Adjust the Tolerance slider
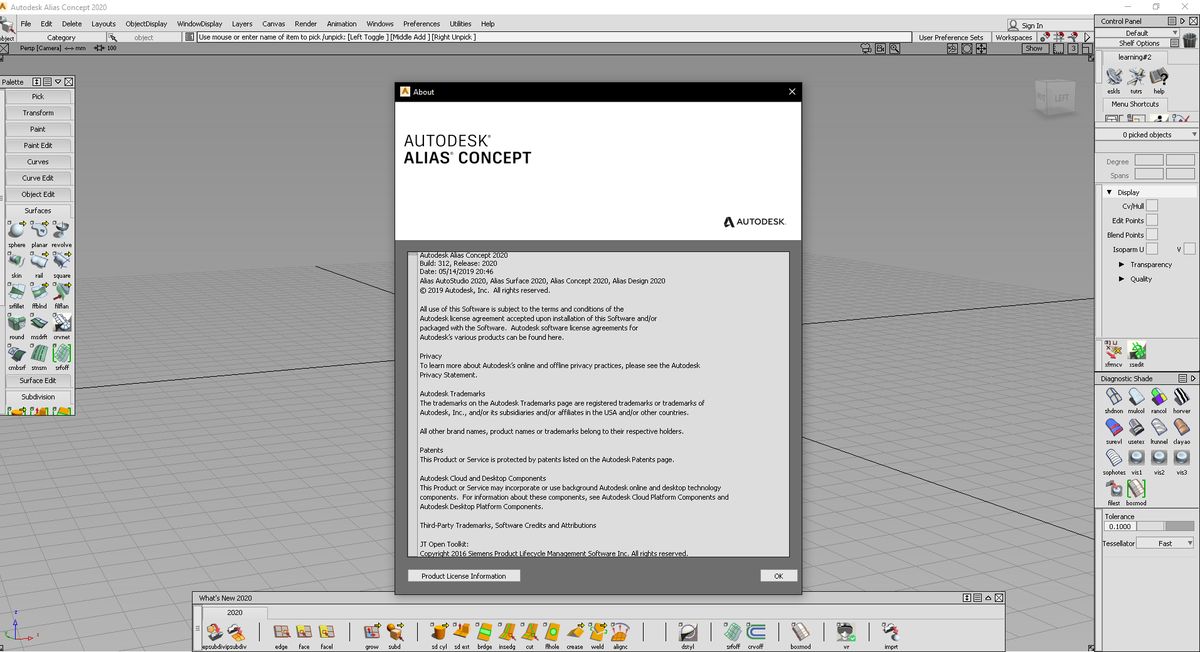1200x652 pixels. (1166, 526)
